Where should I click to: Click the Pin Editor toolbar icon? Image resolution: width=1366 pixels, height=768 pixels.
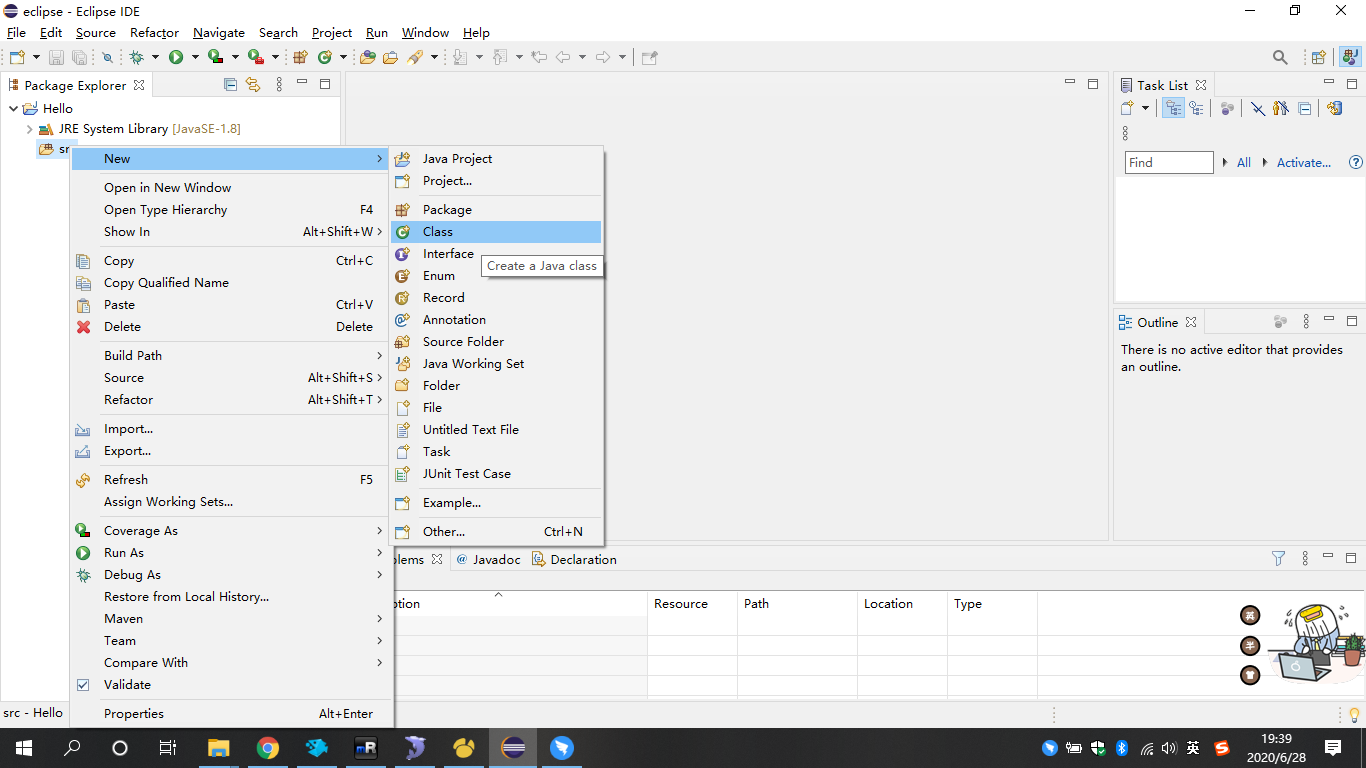(x=649, y=57)
